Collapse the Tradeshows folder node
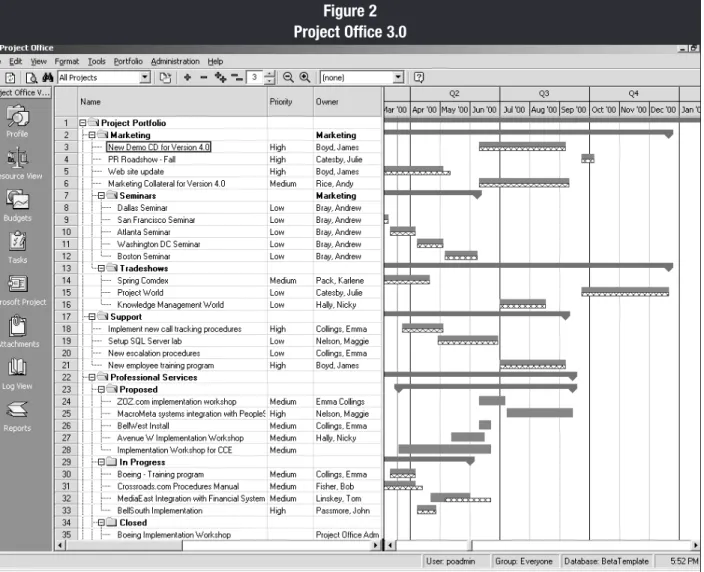This screenshot has height=572, width=704. [x=101, y=268]
